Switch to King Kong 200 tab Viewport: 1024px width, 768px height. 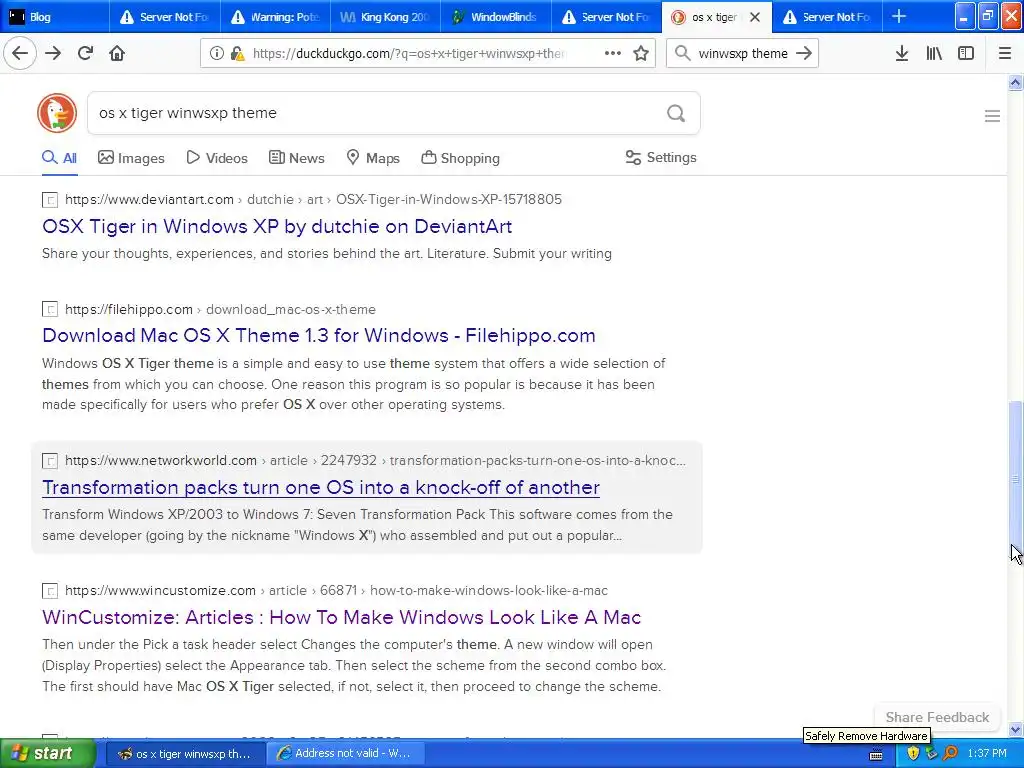(385, 17)
